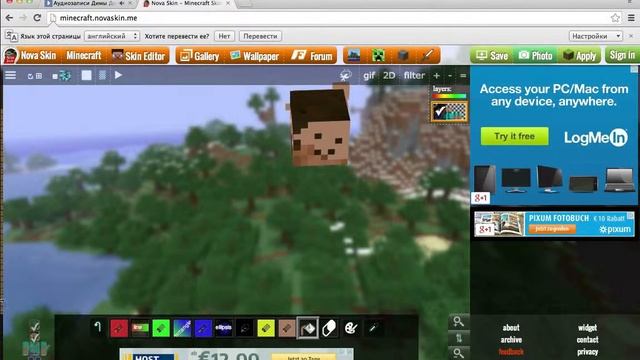The width and height of the screenshot is (640, 360).
Task: Open the Wallpaper tab
Action: (254, 56)
